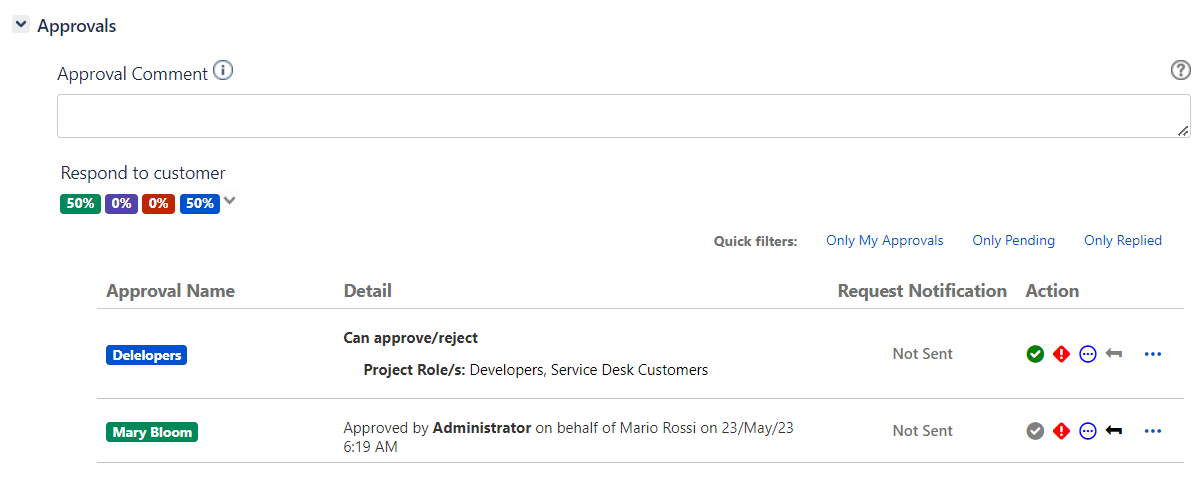Click green approve icon in Delelopers row
This screenshot has width=1192, height=478.
[1035, 354]
